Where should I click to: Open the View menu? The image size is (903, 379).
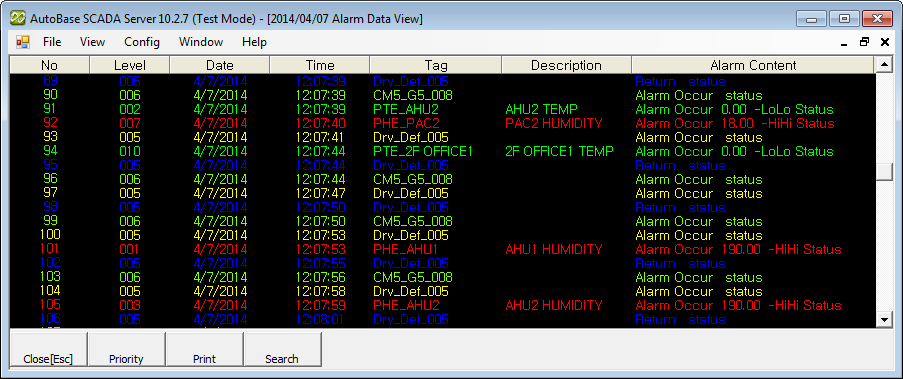92,42
